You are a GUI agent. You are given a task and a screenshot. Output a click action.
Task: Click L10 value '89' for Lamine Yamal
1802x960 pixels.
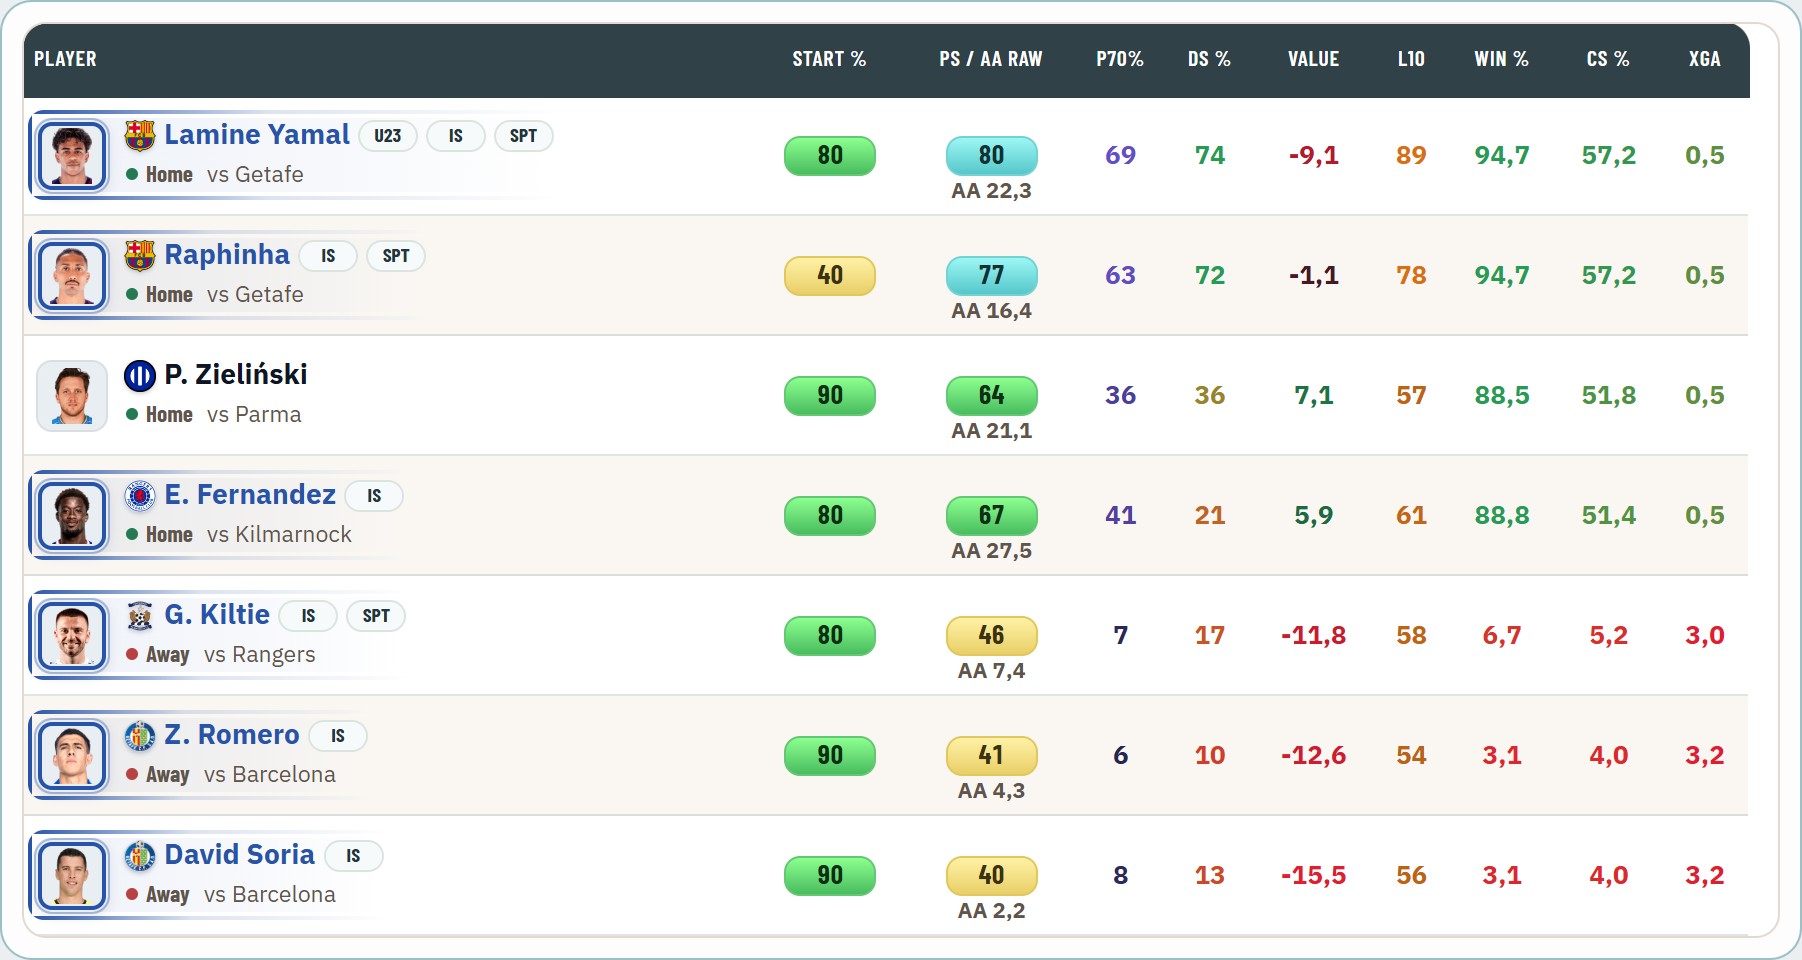pos(1411,156)
